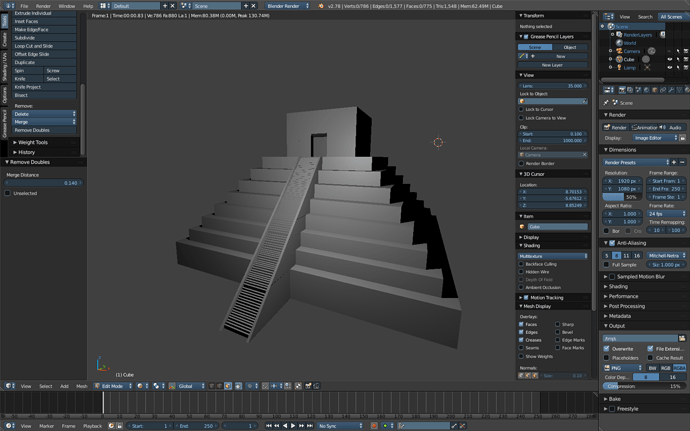Click output path folder browse icon
This screenshot has height=431, width=690.
pyautogui.click(x=682, y=339)
